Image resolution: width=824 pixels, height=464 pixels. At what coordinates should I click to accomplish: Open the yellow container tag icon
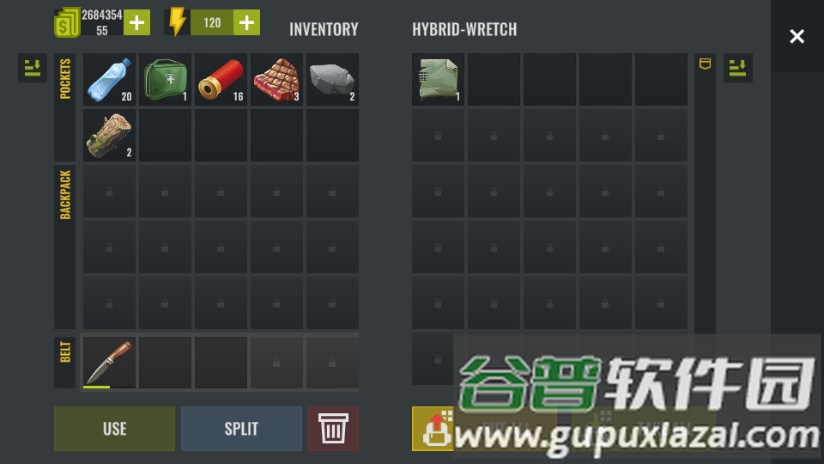point(705,64)
